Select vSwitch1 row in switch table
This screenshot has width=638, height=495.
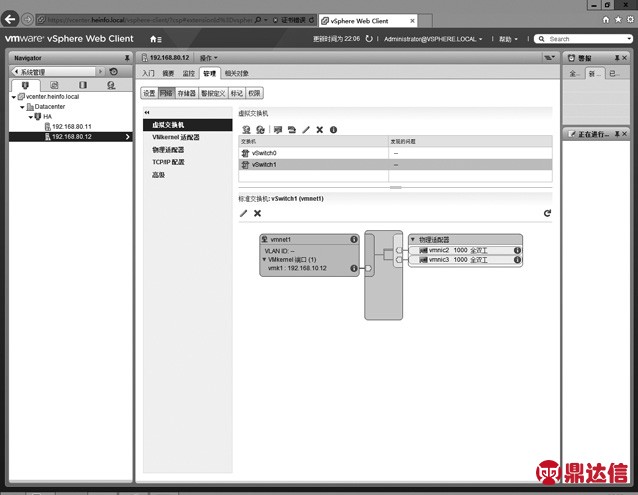pyautogui.click(x=395, y=164)
